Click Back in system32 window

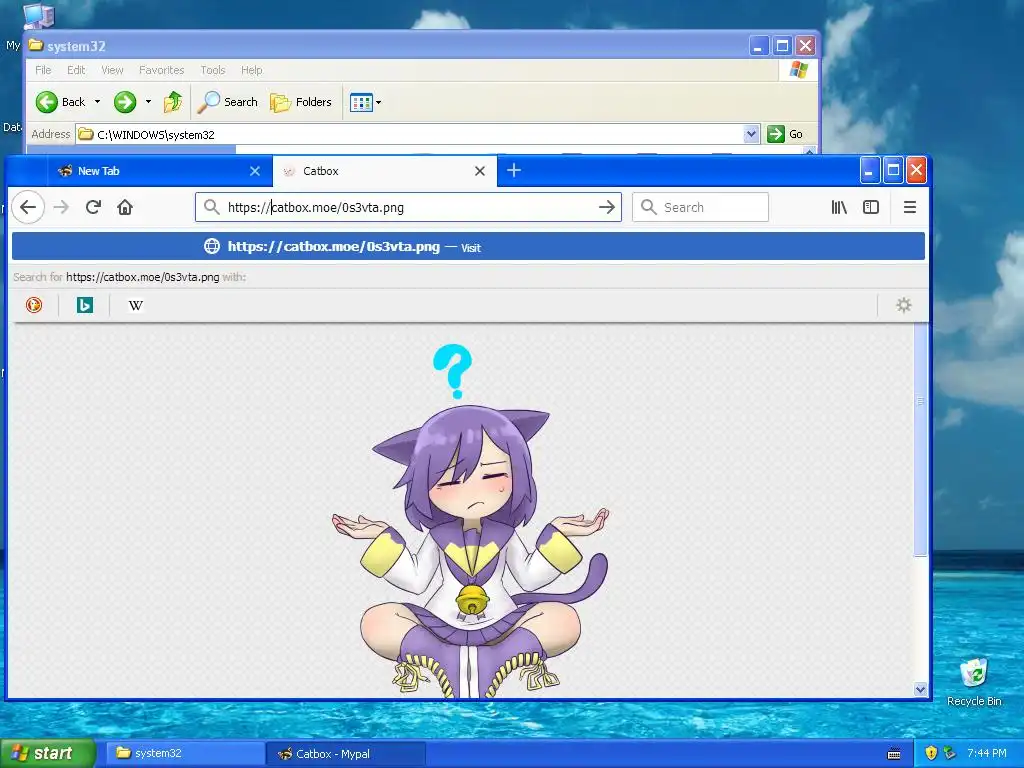pos(61,102)
